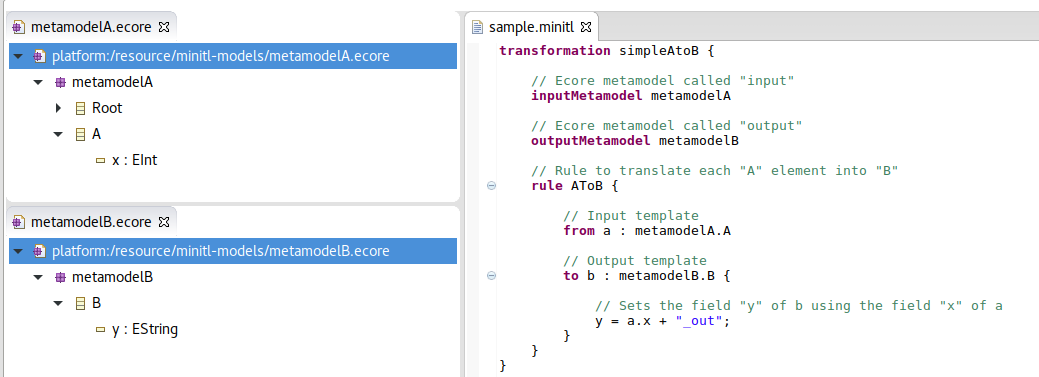Select the metamodelB package row
Image resolution: width=1039 pixels, height=377 pixels.
tap(113, 278)
